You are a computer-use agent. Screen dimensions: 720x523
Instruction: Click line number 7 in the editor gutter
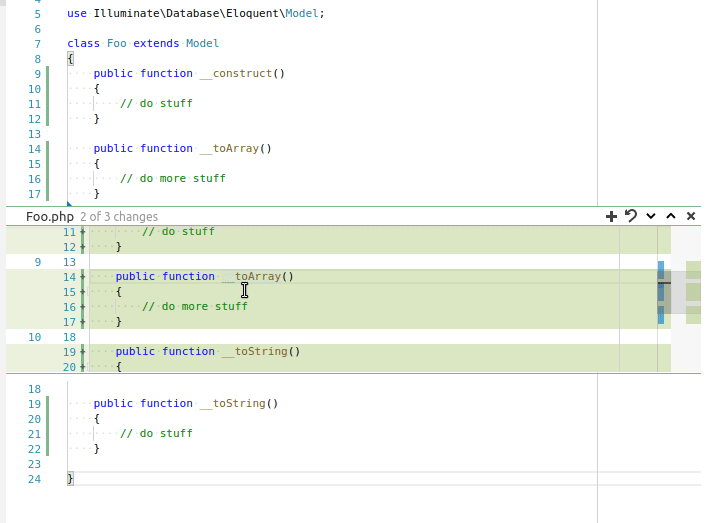[37, 44]
